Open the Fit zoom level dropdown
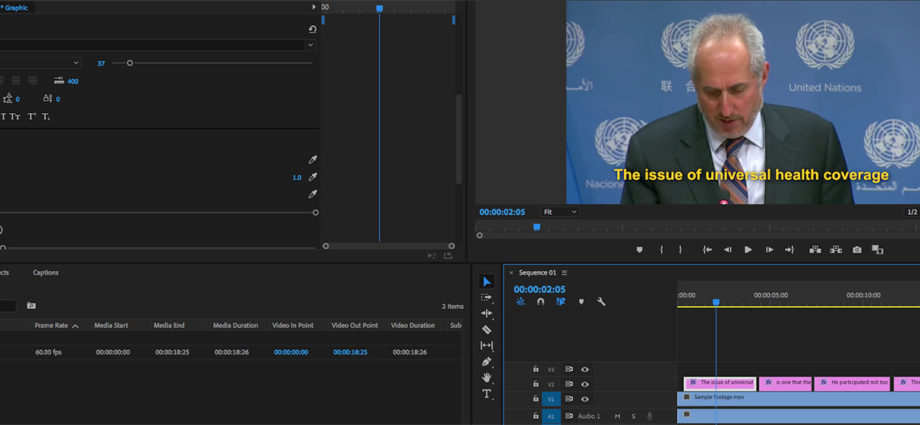The width and height of the screenshot is (920, 425). (559, 212)
